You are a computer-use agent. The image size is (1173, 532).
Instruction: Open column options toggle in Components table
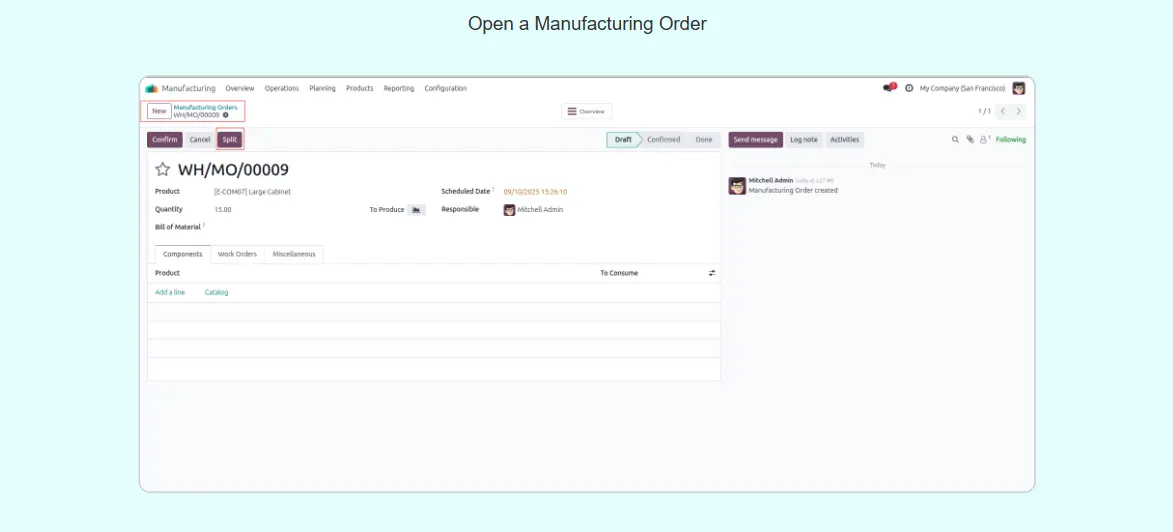(x=712, y=273)
